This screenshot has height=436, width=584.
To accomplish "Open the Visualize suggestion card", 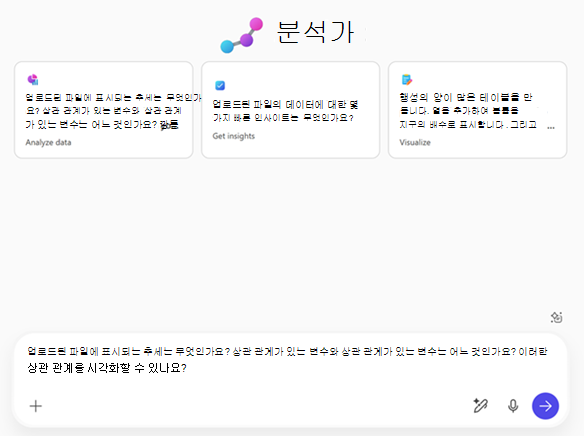I will (477, 110).
